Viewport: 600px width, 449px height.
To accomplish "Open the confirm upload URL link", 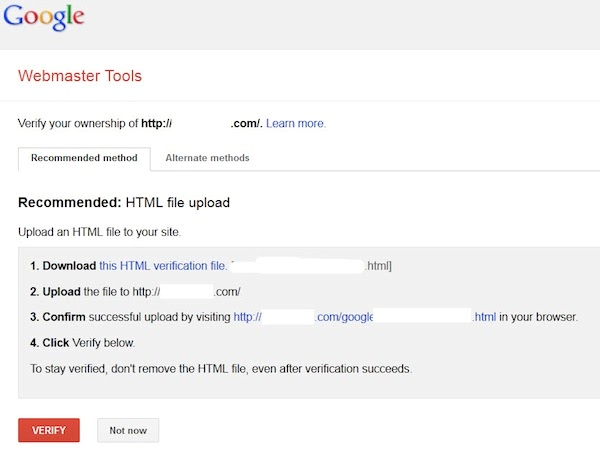I will click(364, 317).
